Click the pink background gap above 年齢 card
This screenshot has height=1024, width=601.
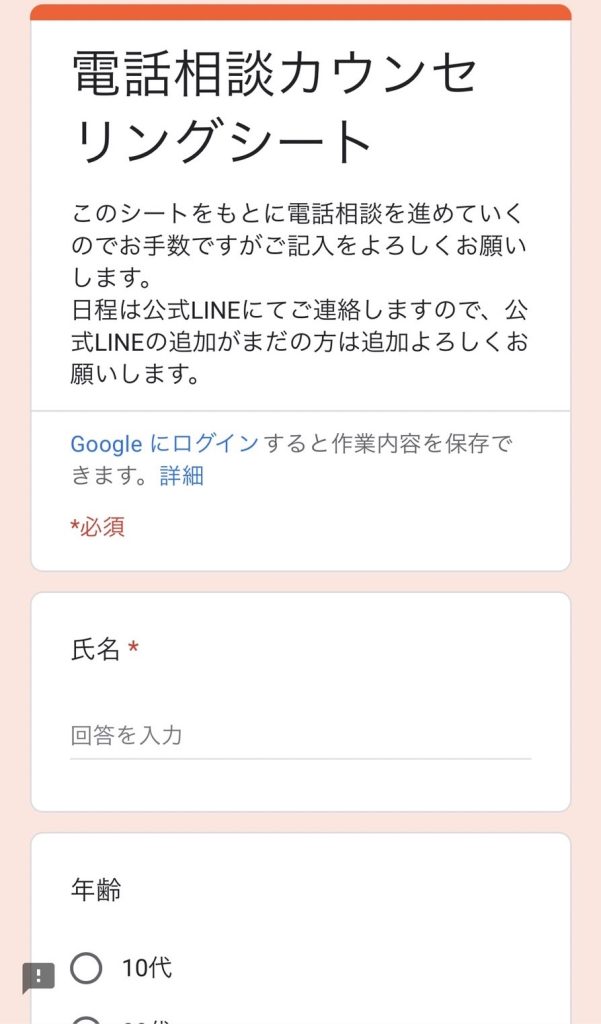tap(300, 822)
